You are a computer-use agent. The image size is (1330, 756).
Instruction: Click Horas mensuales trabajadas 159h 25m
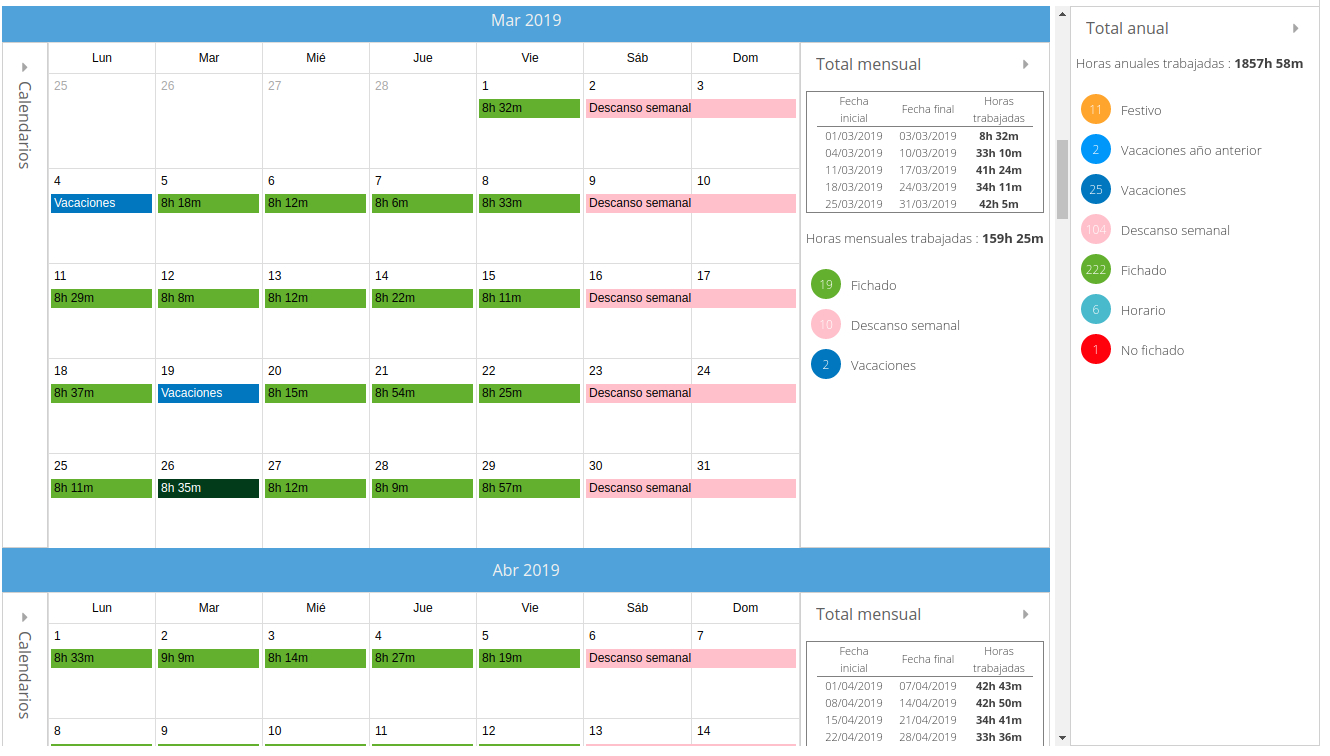tap(925, 239)
